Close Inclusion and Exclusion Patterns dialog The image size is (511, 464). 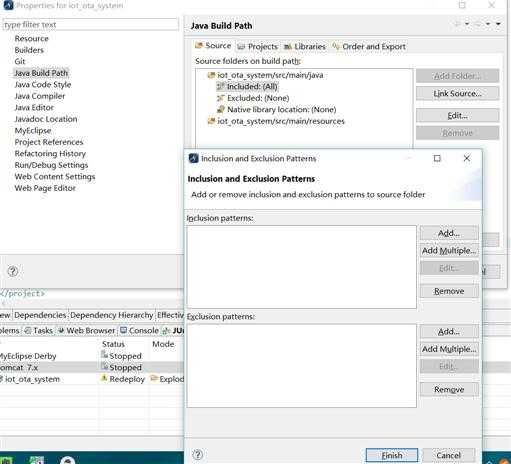point(467,158)
